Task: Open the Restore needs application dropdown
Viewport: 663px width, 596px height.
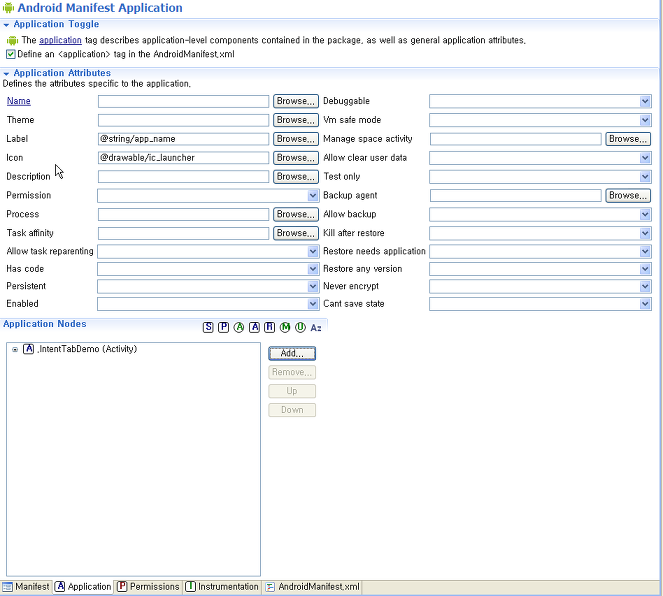Action: pos(645,252)
